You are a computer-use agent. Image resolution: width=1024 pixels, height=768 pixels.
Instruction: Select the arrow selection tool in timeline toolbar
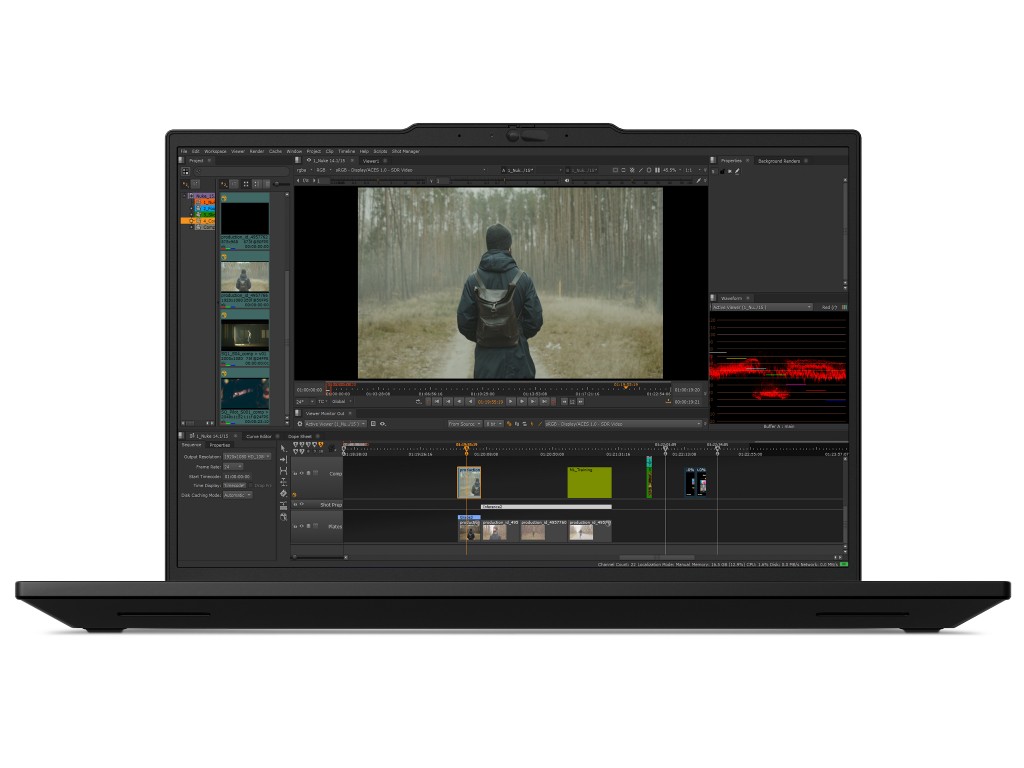click(283, 449)
